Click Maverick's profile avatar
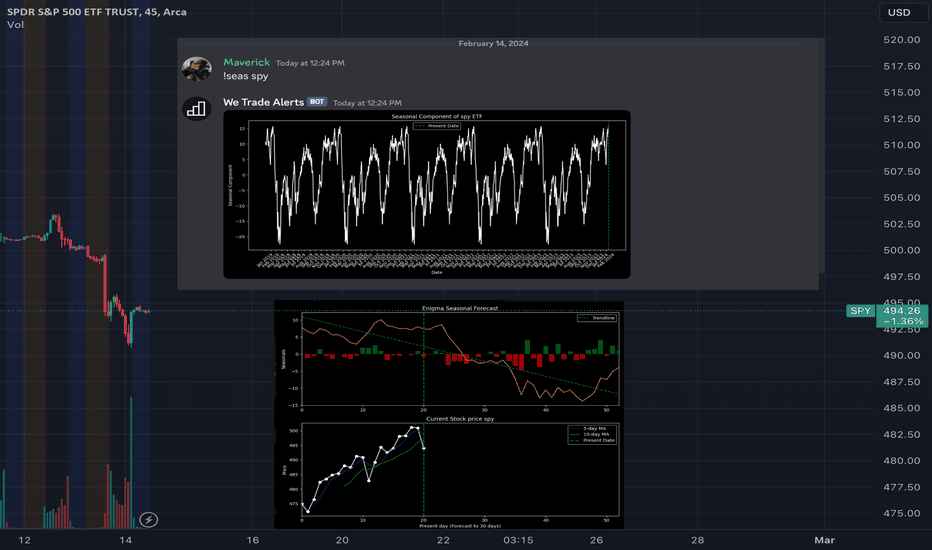Screen dimensions: 932x550 197,69
